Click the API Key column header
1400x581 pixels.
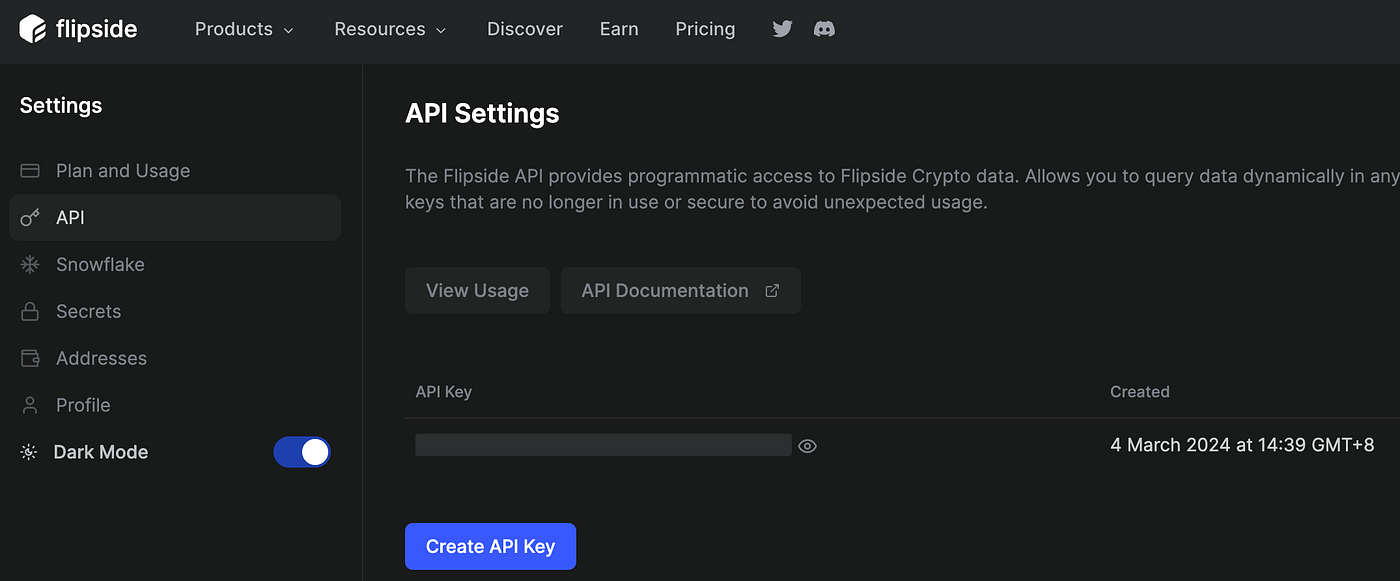[443, 392]
